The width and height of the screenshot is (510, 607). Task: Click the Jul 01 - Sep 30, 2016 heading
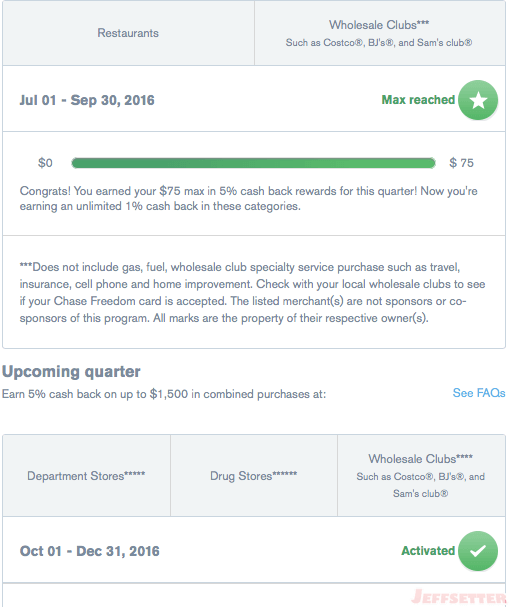(87, 100)
